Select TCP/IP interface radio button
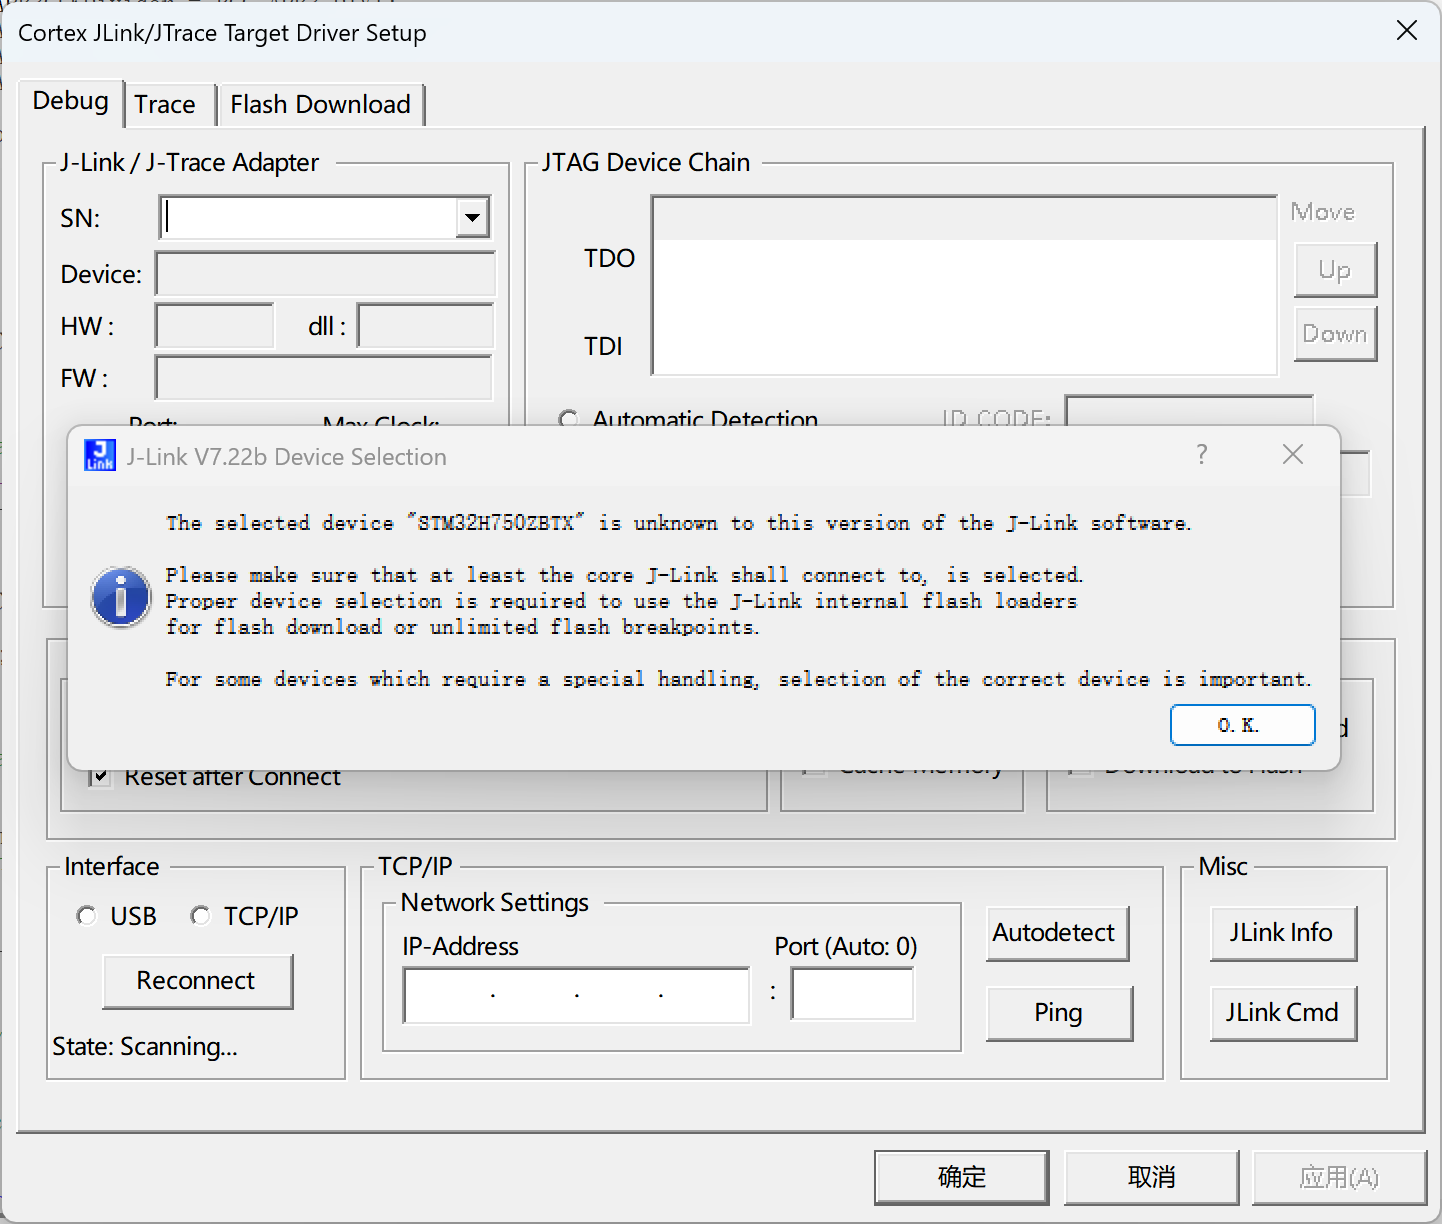Image resolution: width=1442 pixels, height=1224 pixels. pyautogui.click(x=201, y=916)
